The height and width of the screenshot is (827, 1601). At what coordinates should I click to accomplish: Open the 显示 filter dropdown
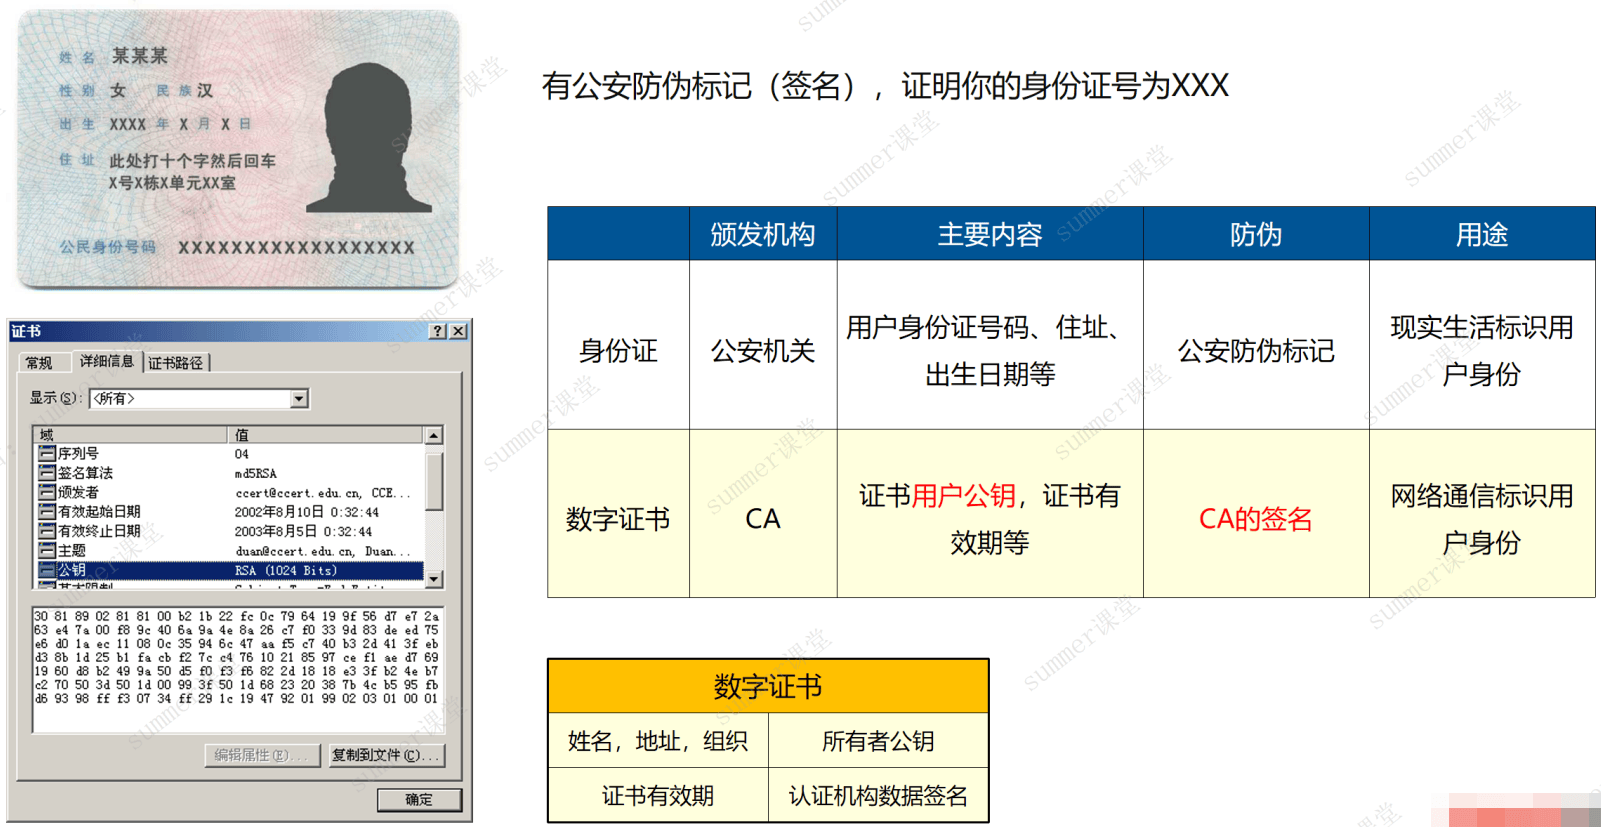point(299,399)
